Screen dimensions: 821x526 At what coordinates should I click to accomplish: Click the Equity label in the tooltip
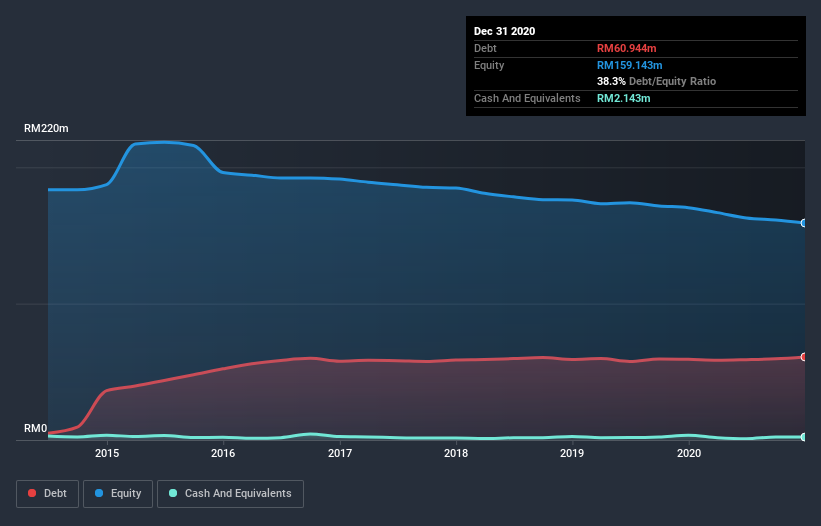(x=489, y=65)
